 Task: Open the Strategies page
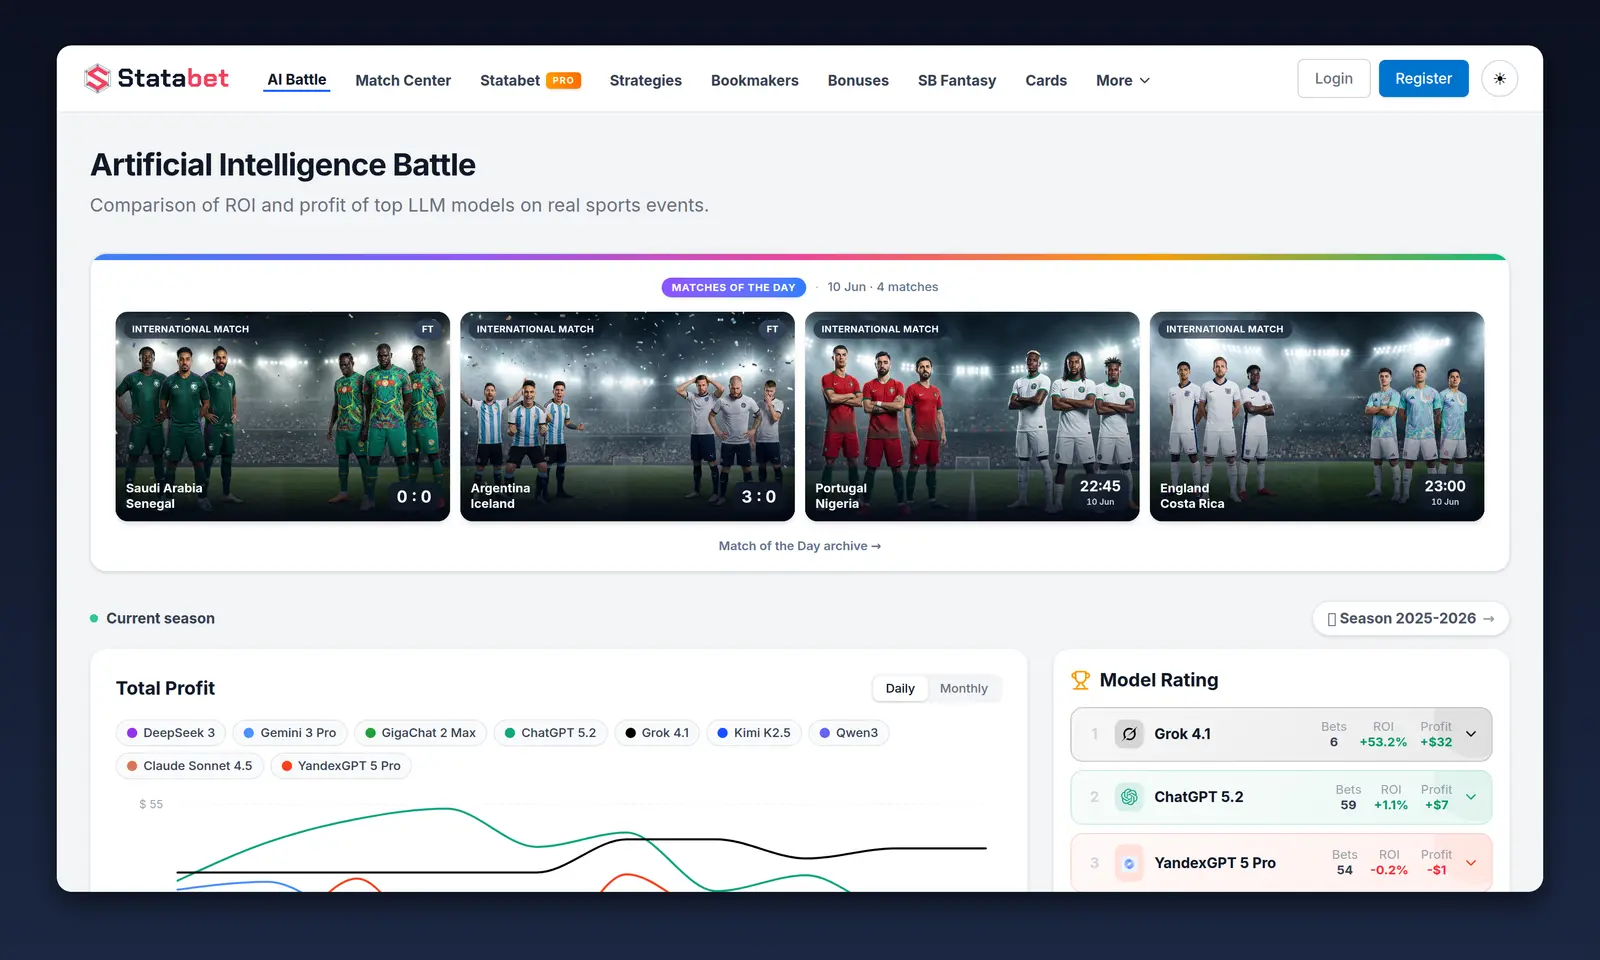point(646,80)
